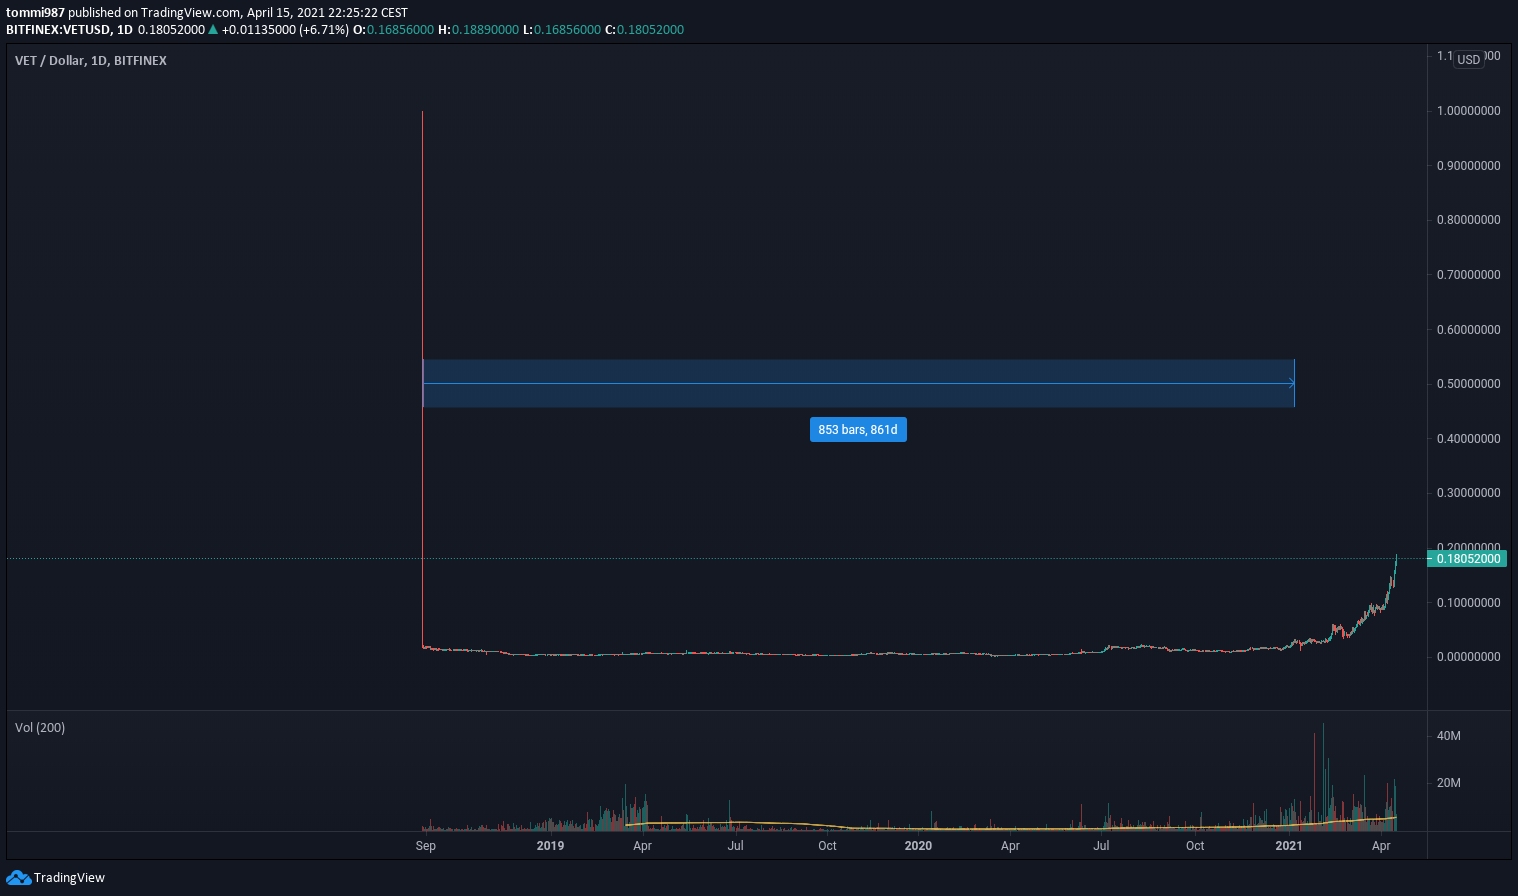This screenshot has height=896, width=1518.
Task: Click the Sep label on time axis
Action: pyautogui.click(x=426, y=846)
